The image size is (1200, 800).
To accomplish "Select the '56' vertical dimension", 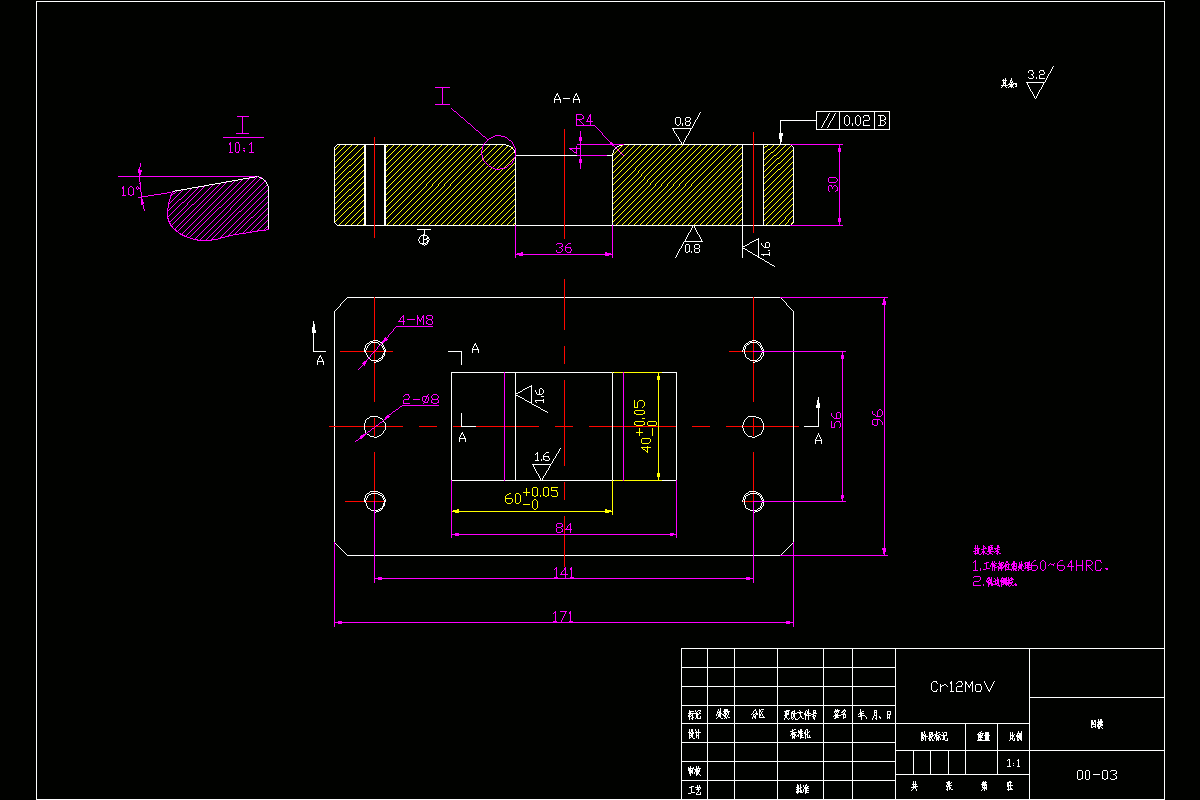I will (x=837, y=420).
